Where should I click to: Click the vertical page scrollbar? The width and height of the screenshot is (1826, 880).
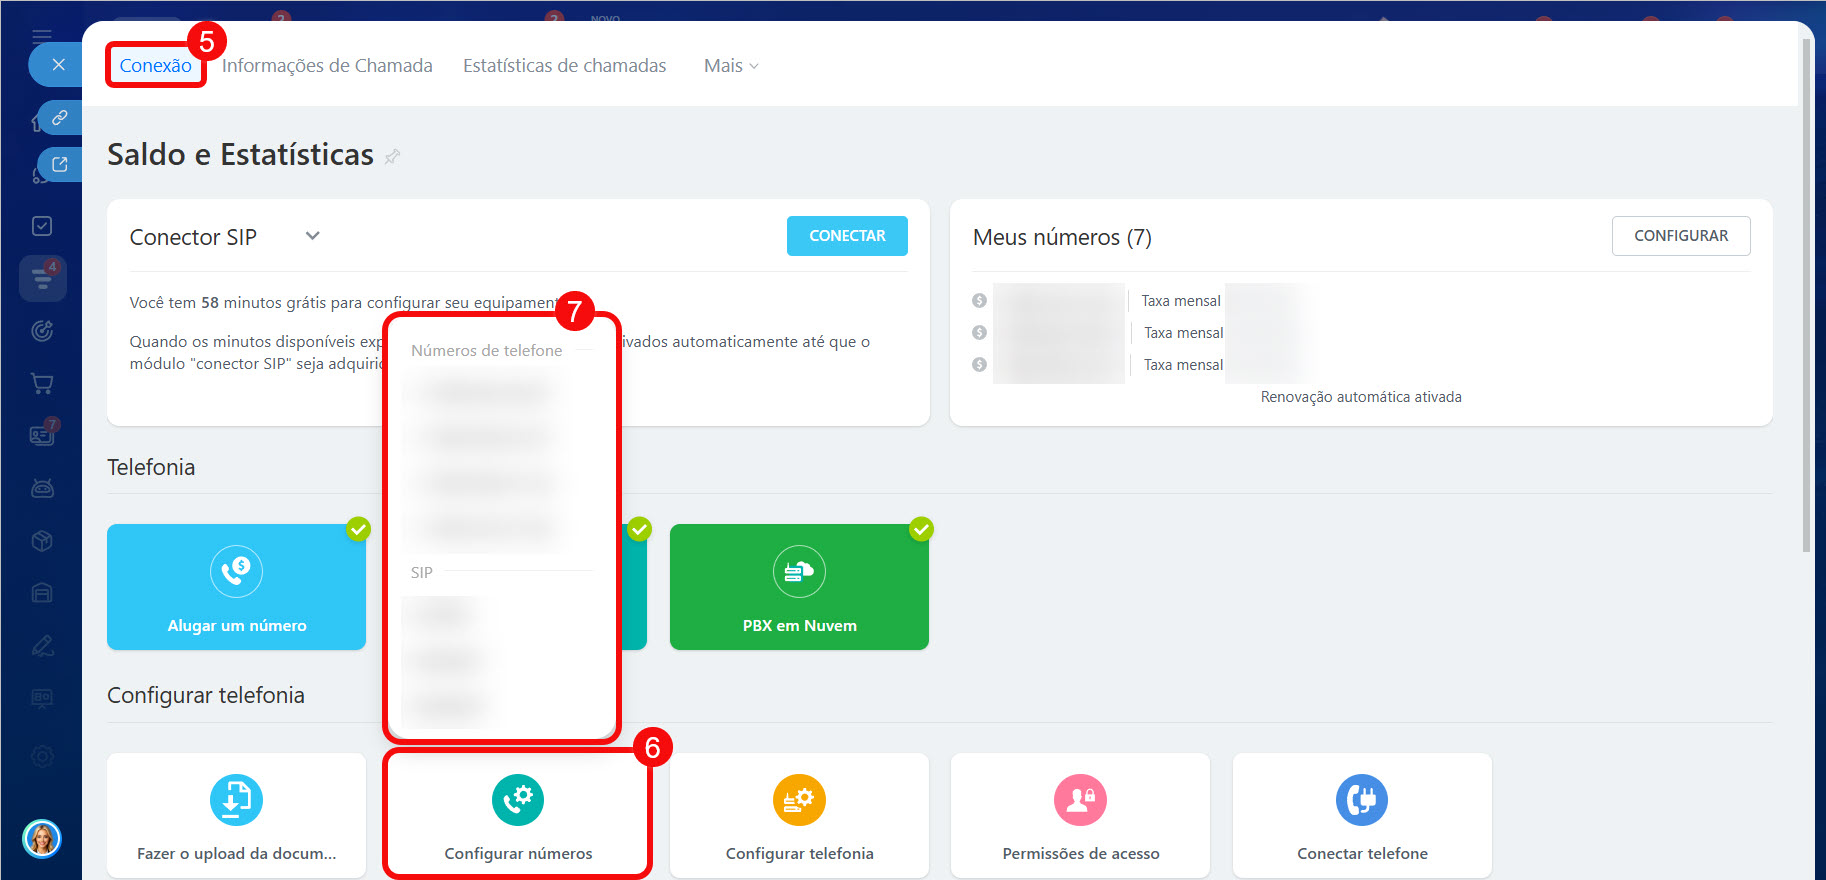1805,300
